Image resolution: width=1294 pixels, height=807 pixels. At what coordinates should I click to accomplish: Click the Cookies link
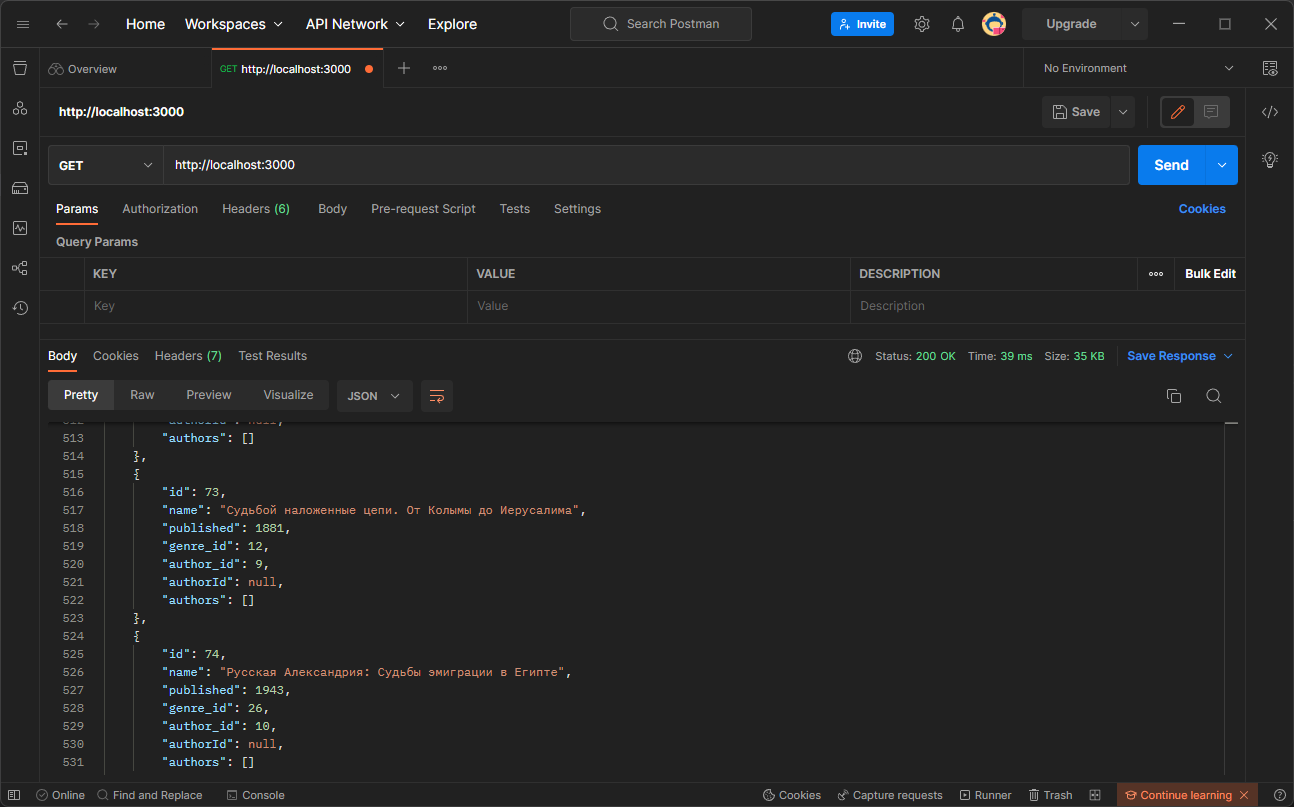1201,209
